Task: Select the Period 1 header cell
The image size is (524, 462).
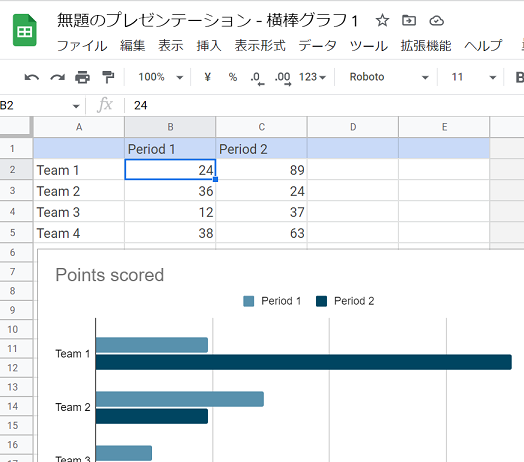Action: click(170, 149)
